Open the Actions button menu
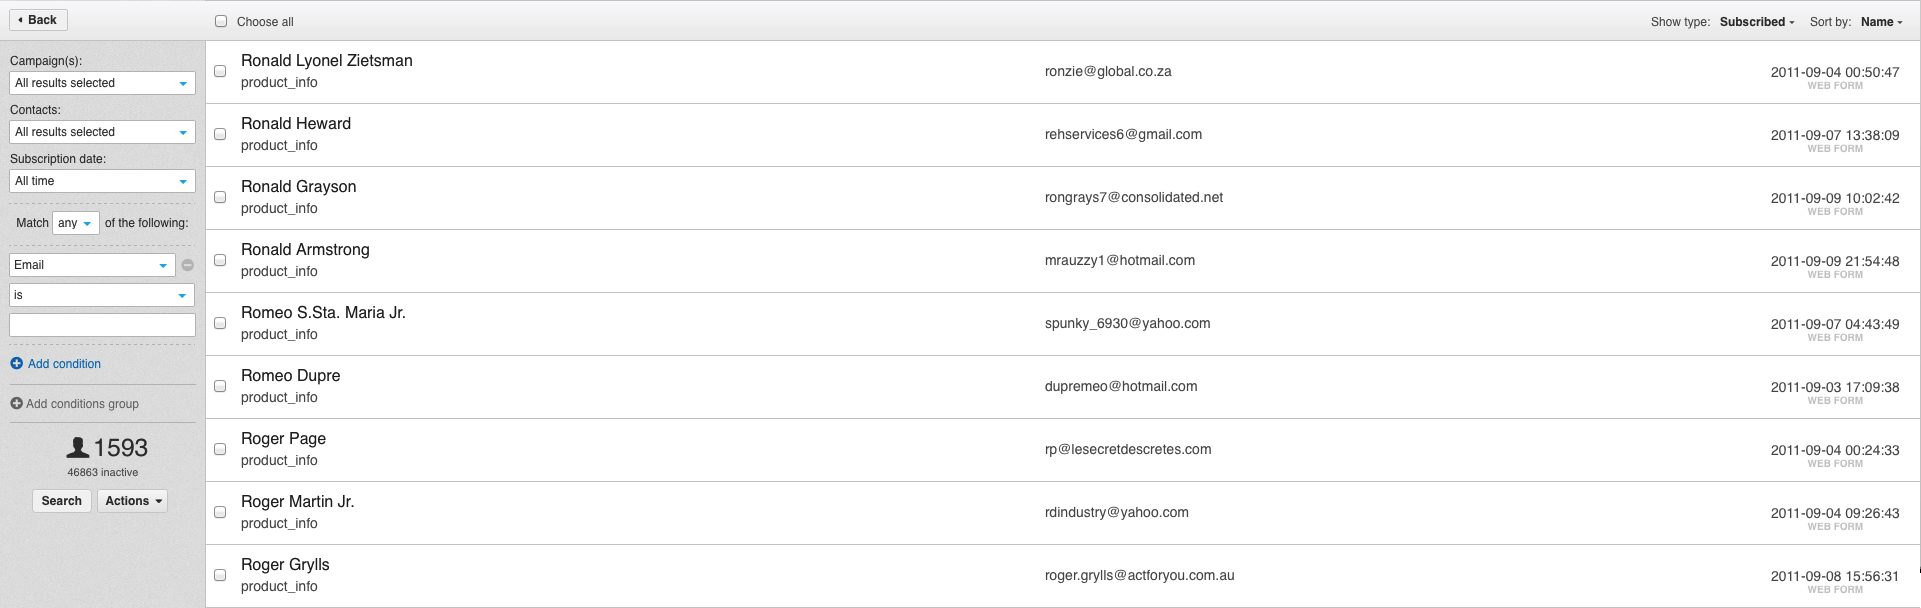Image resolution: width=1921 pixels, height=608 pixels. tap(132, 501)
